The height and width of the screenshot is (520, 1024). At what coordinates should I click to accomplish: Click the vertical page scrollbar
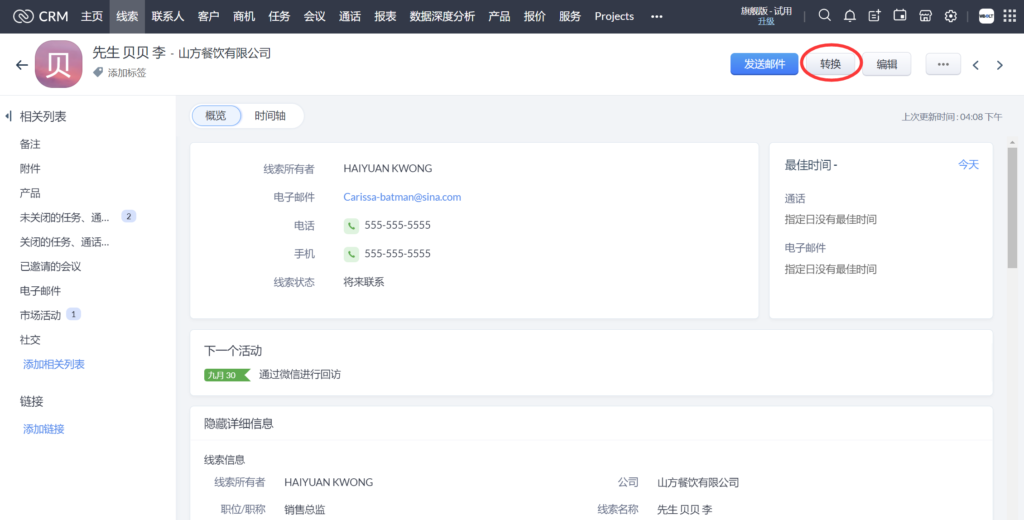point(1012,210)
